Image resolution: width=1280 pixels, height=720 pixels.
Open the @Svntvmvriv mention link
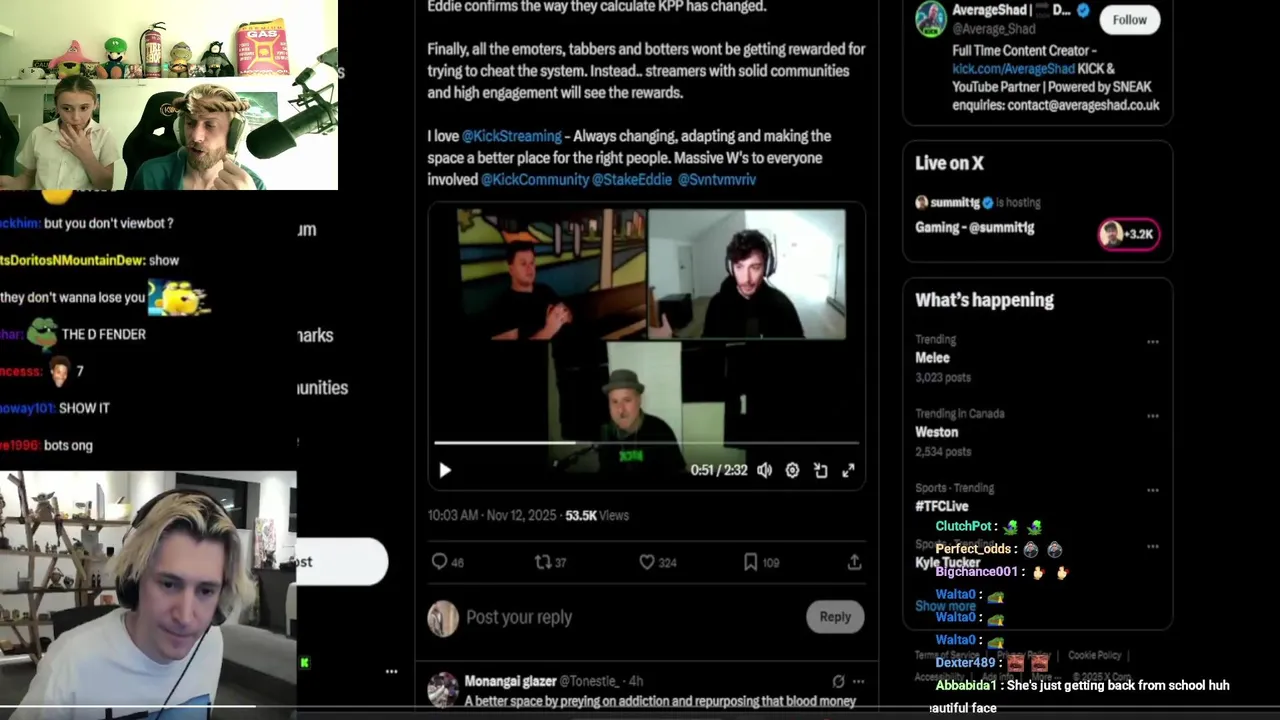point(717,180)
